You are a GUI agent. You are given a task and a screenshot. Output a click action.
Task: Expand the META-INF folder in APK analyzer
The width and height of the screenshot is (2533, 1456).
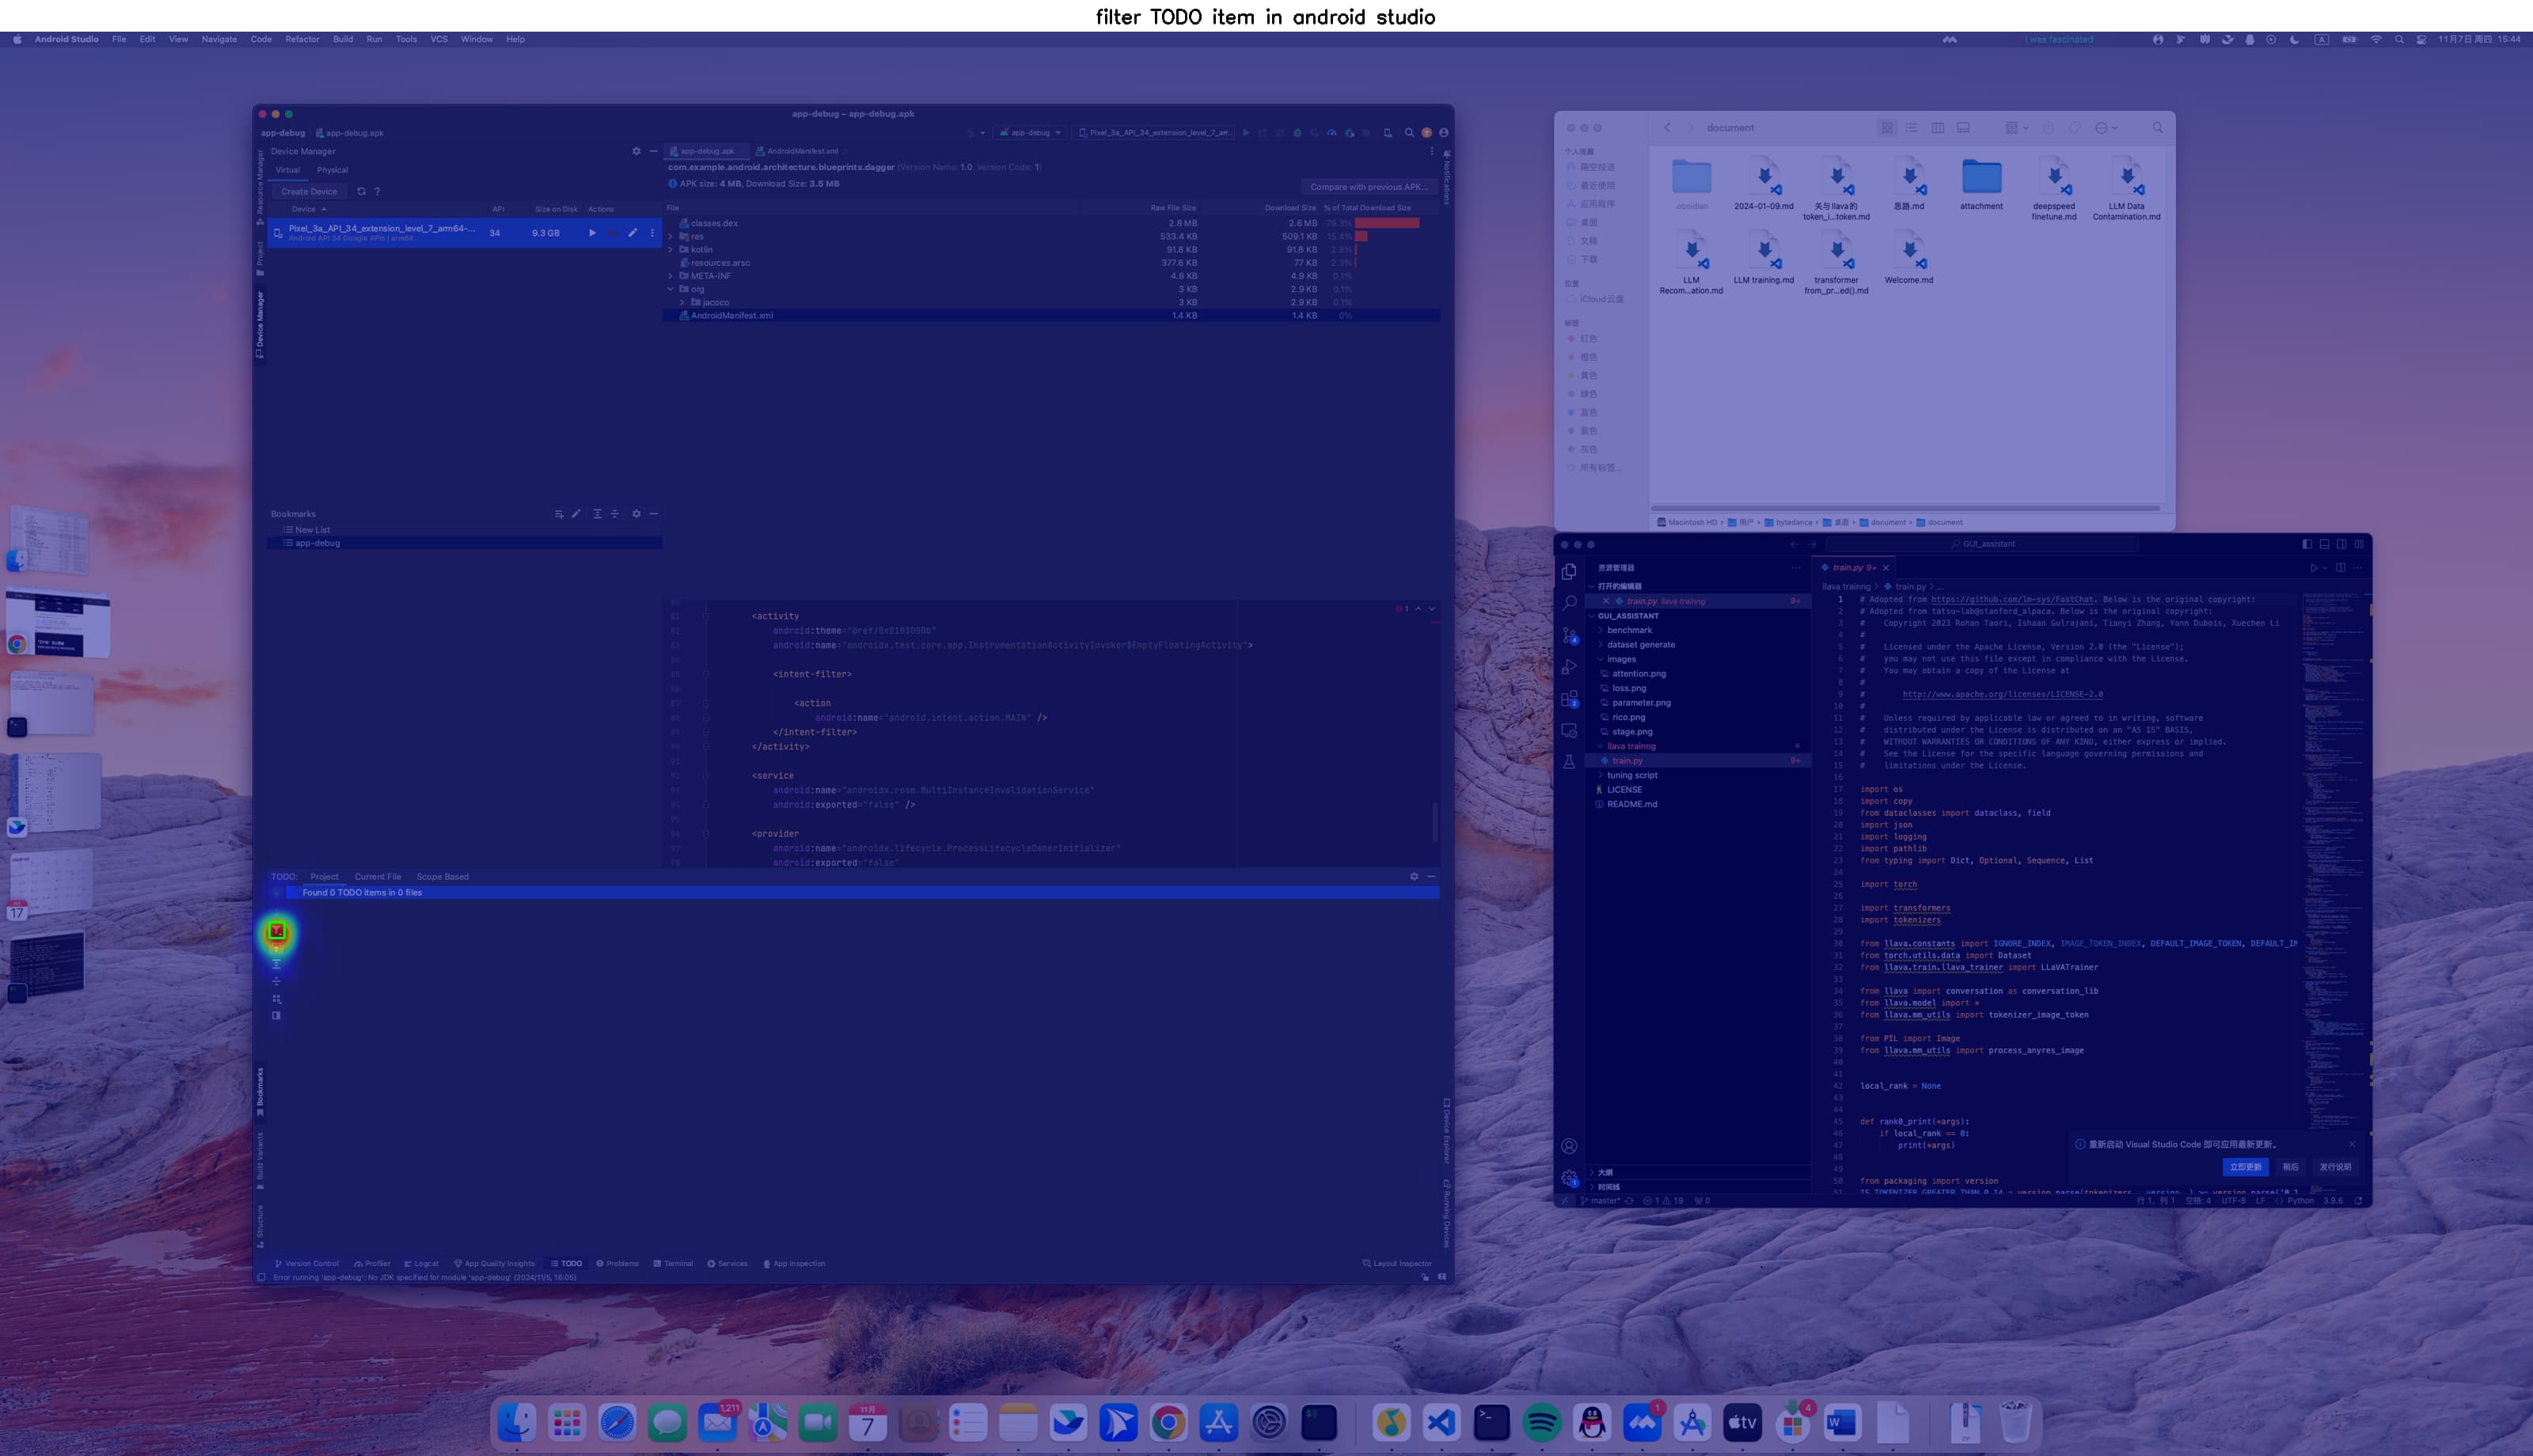[x=670, y=276]
